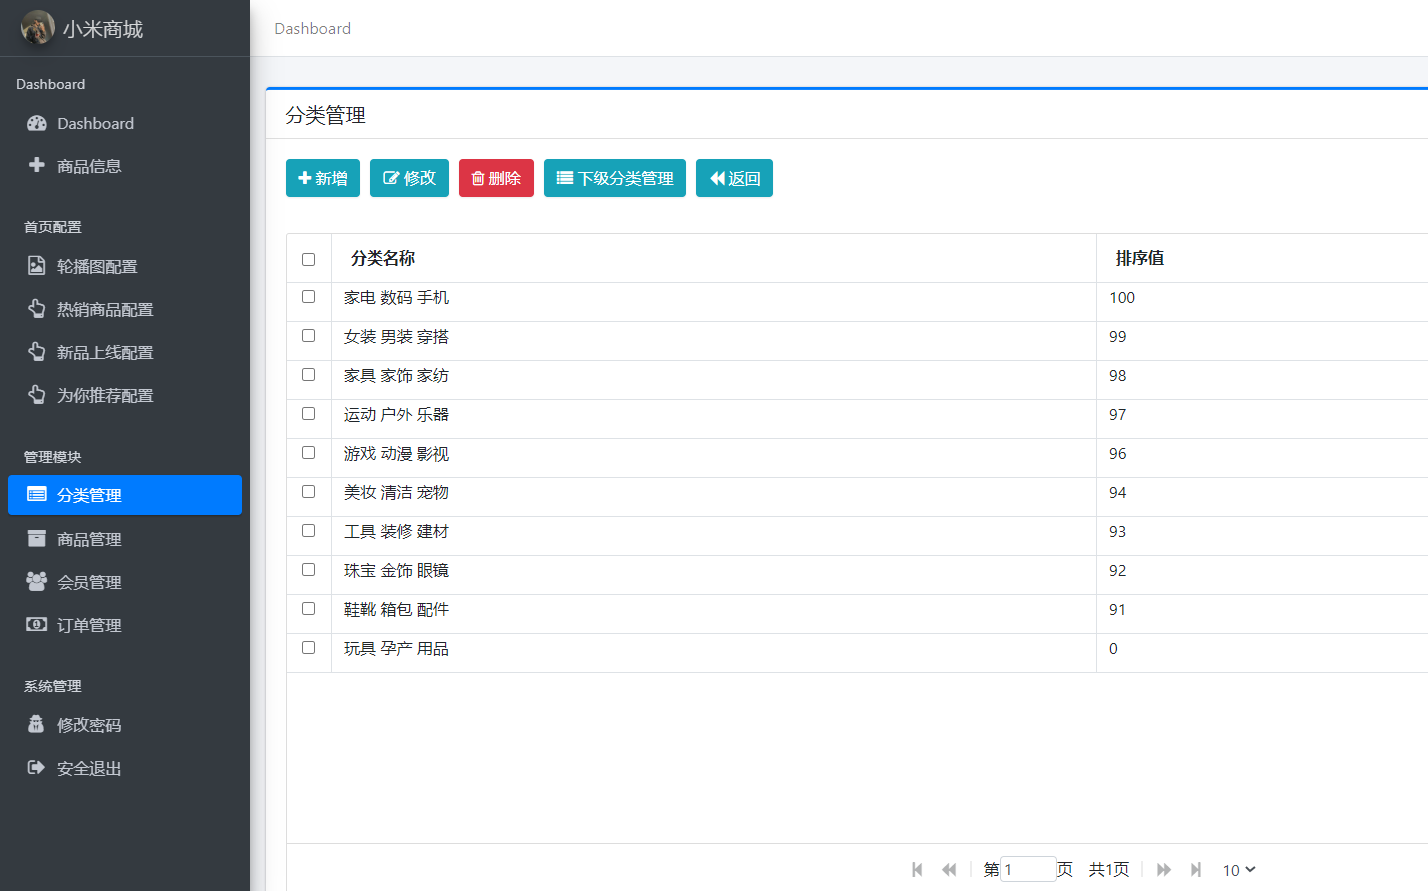This screenshot has width=1428, height=891.
Task: Check the row 美妆 清洁 宠物
Action: point(308,492)
